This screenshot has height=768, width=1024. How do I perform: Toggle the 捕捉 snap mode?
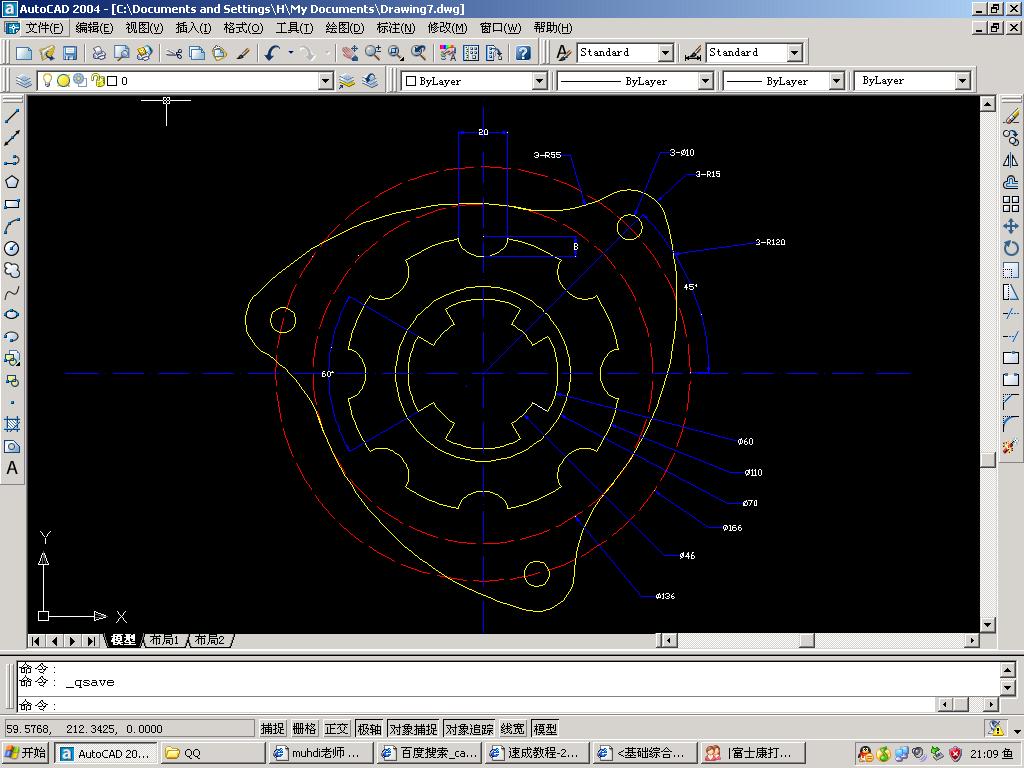tap(272, 729)
